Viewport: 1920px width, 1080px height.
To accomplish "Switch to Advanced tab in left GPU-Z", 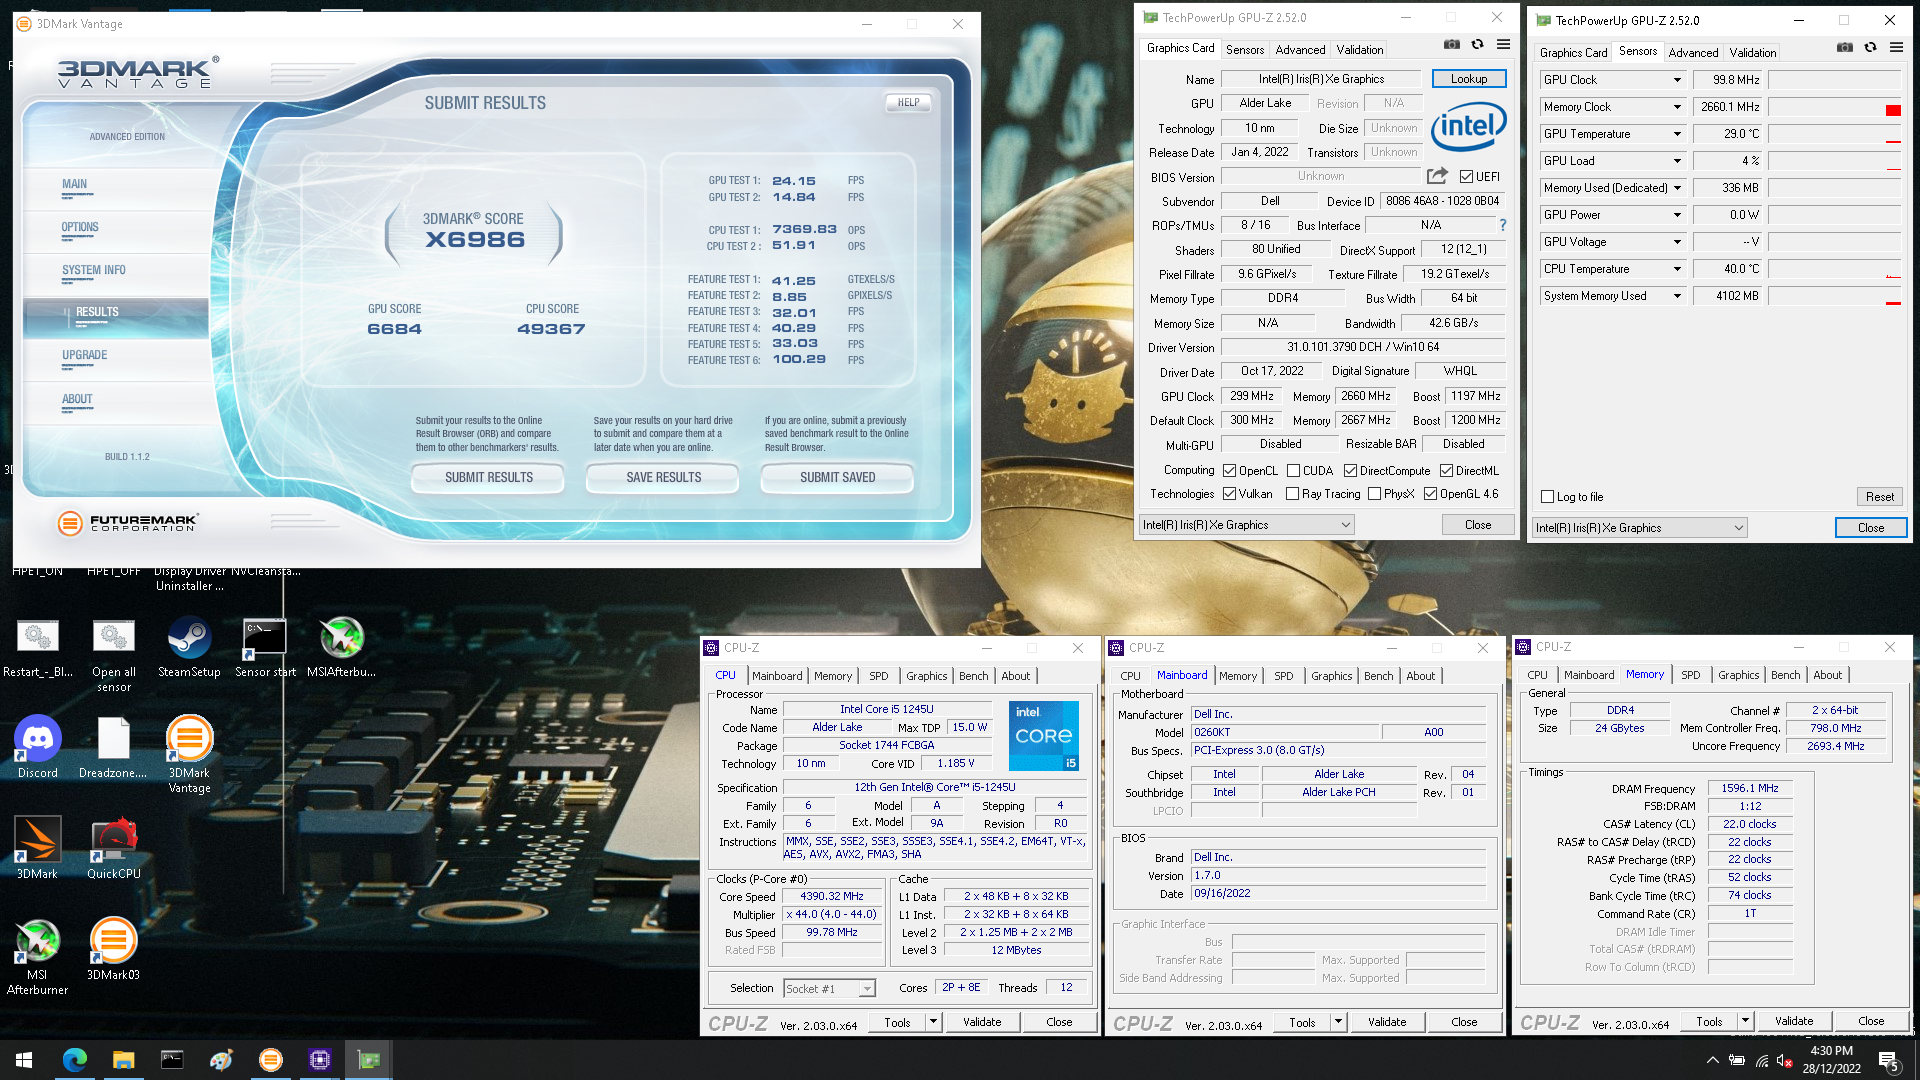I will coord(1300,49).
